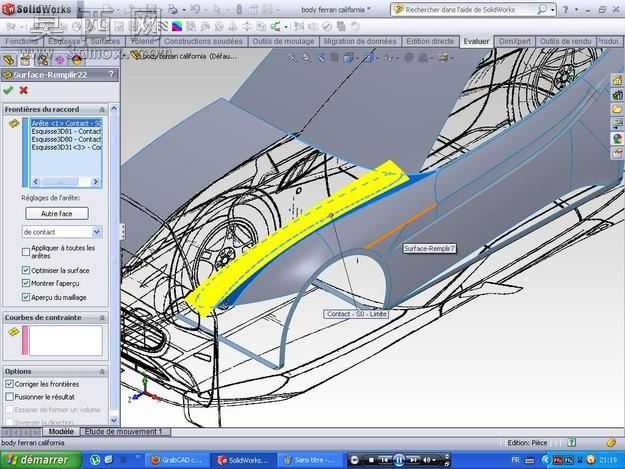Image resolution: width=625 pixels, height=469 pixels.
Task: Click horizontal scrollbar of boundaries list
Action: coord(66,182)
